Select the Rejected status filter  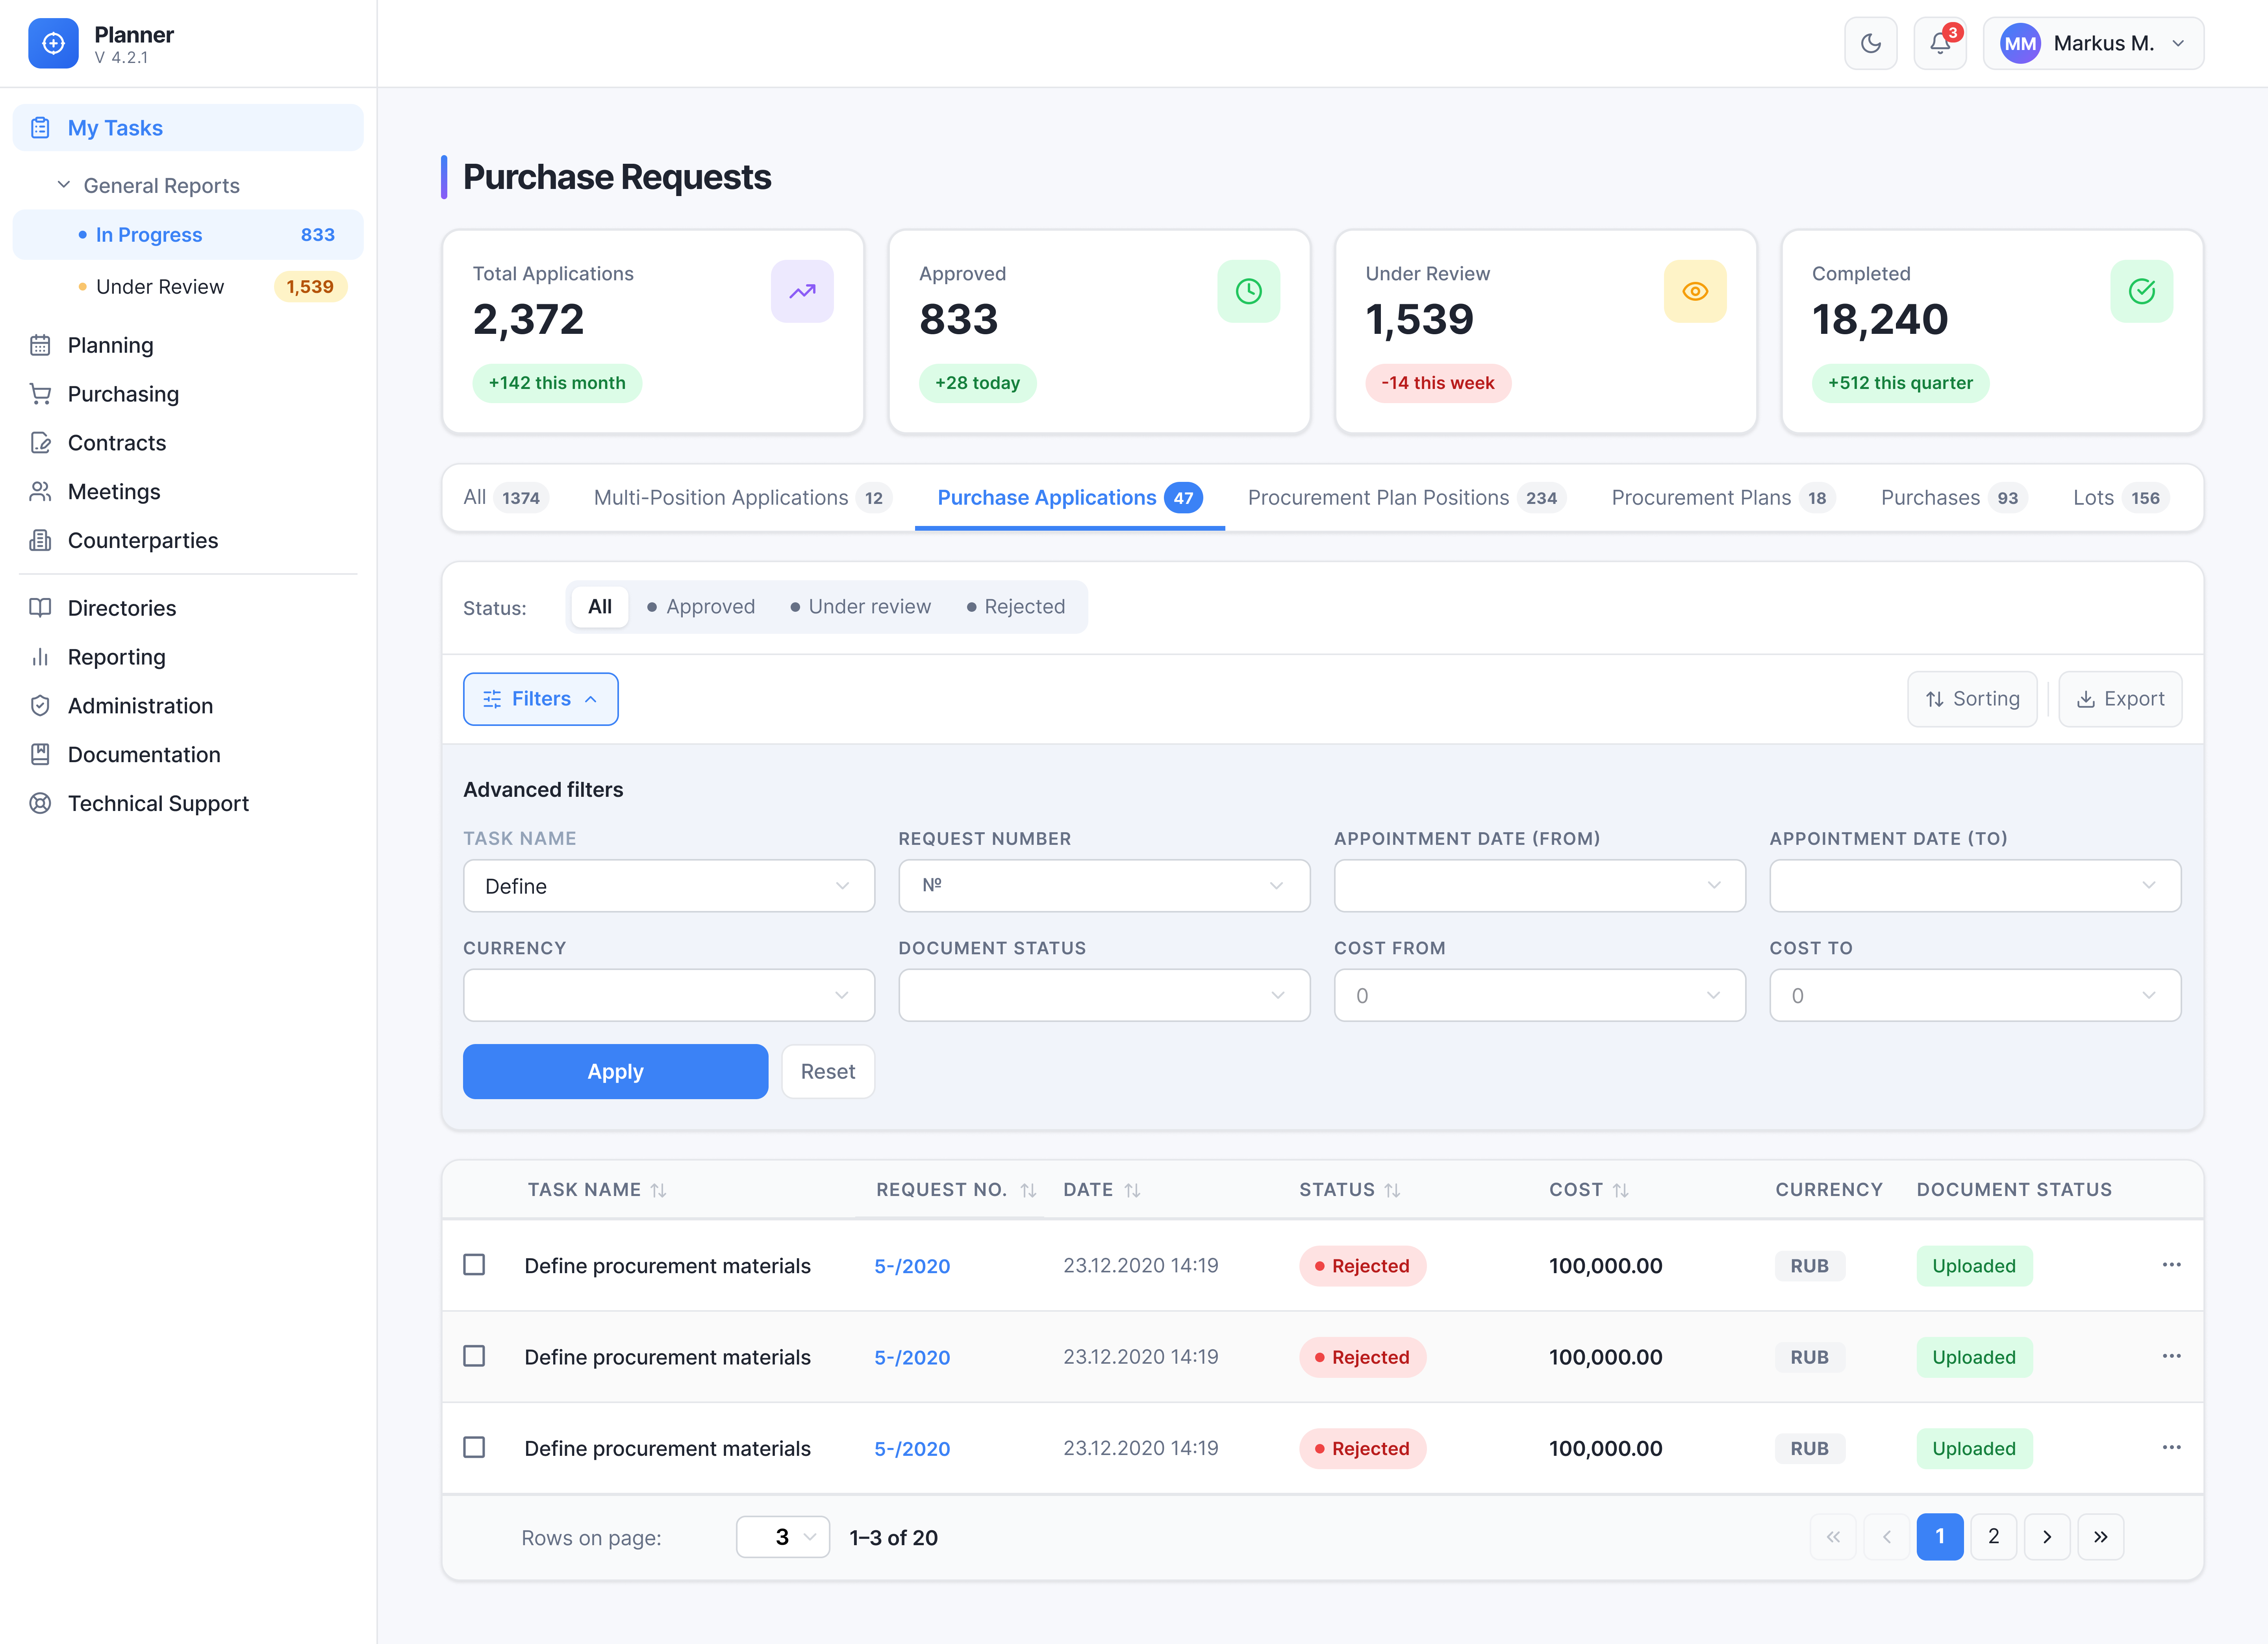pos(1015,607)
